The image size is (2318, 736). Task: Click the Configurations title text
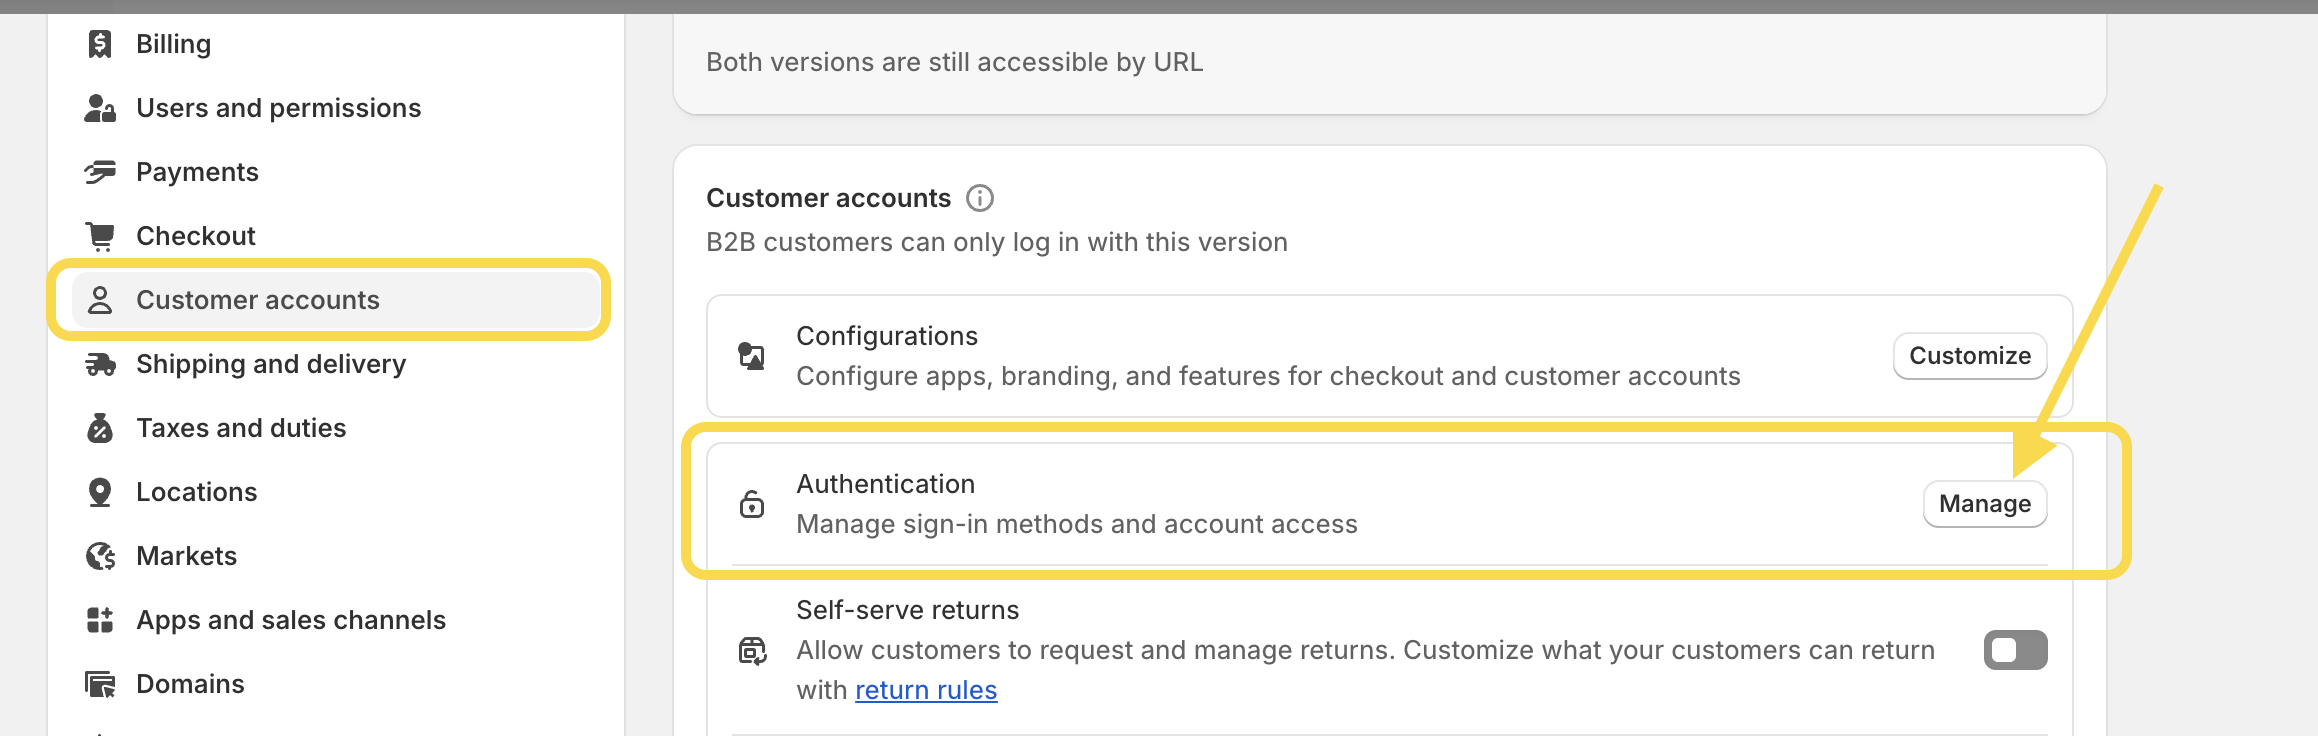click(888, 336)
